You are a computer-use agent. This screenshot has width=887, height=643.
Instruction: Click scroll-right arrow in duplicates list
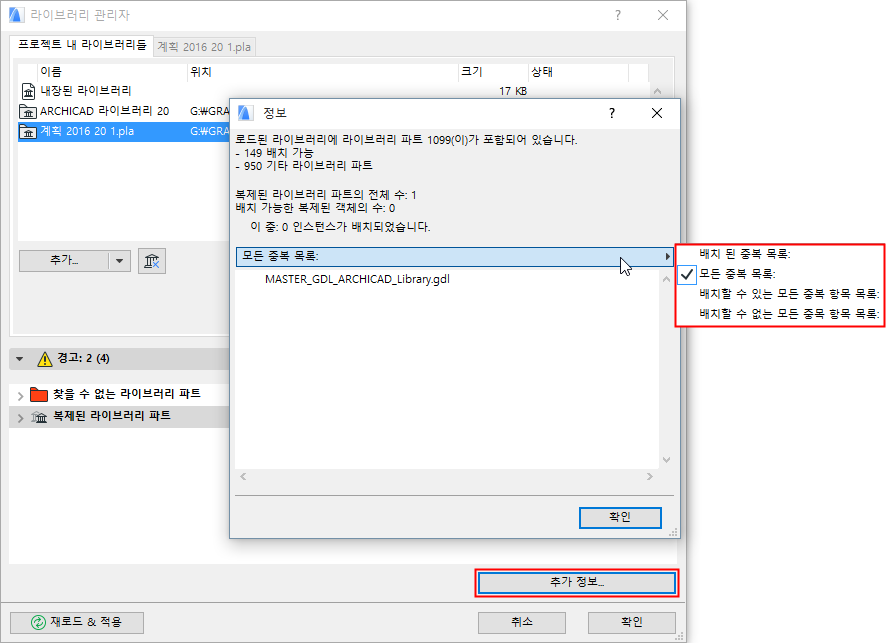[649, 477]
